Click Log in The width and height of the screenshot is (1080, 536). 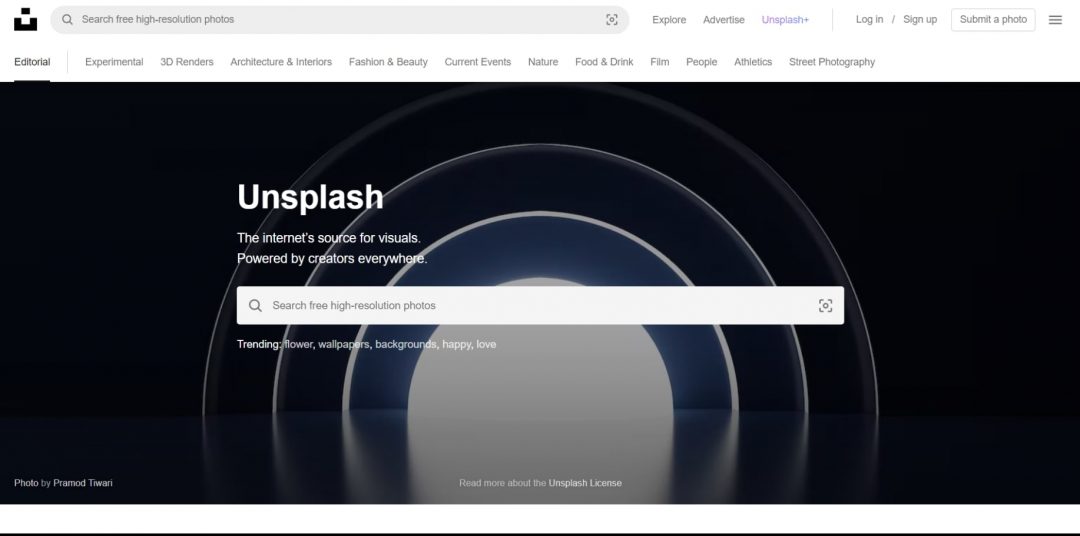[869, 19]
